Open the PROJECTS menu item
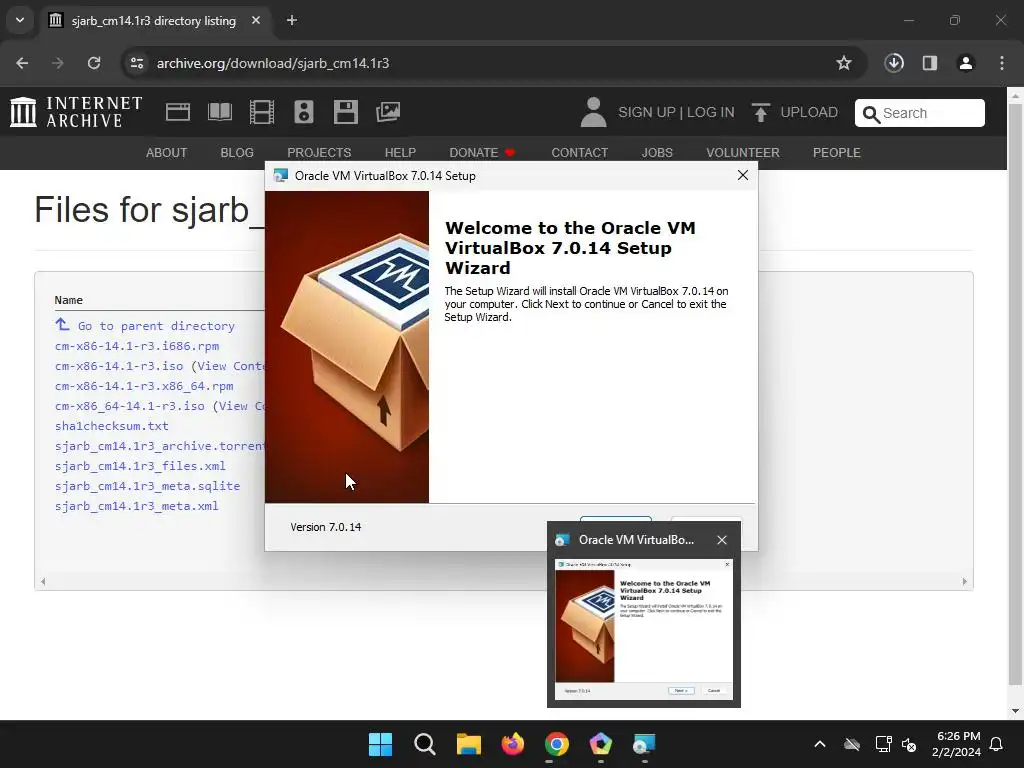Image resolution: width=1024 pixels, height=768 pixels. point(319,152)
